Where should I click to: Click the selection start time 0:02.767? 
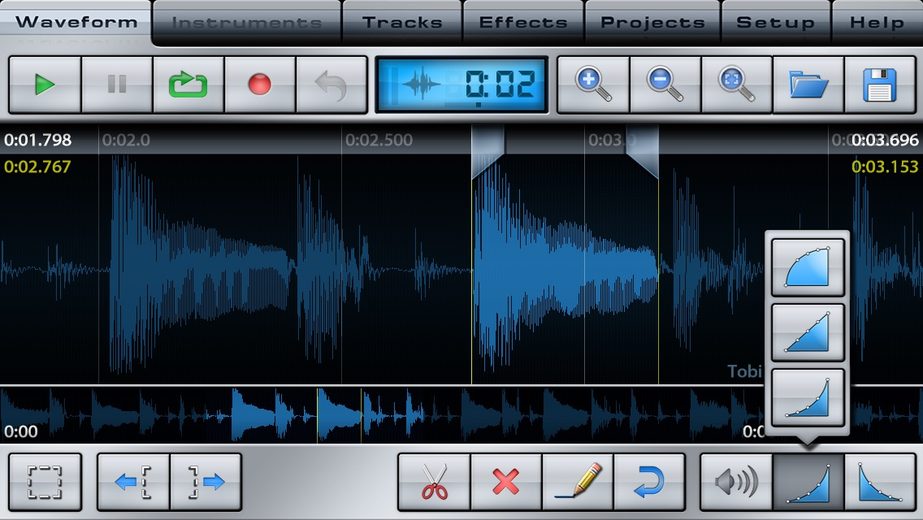coord(37,167)
